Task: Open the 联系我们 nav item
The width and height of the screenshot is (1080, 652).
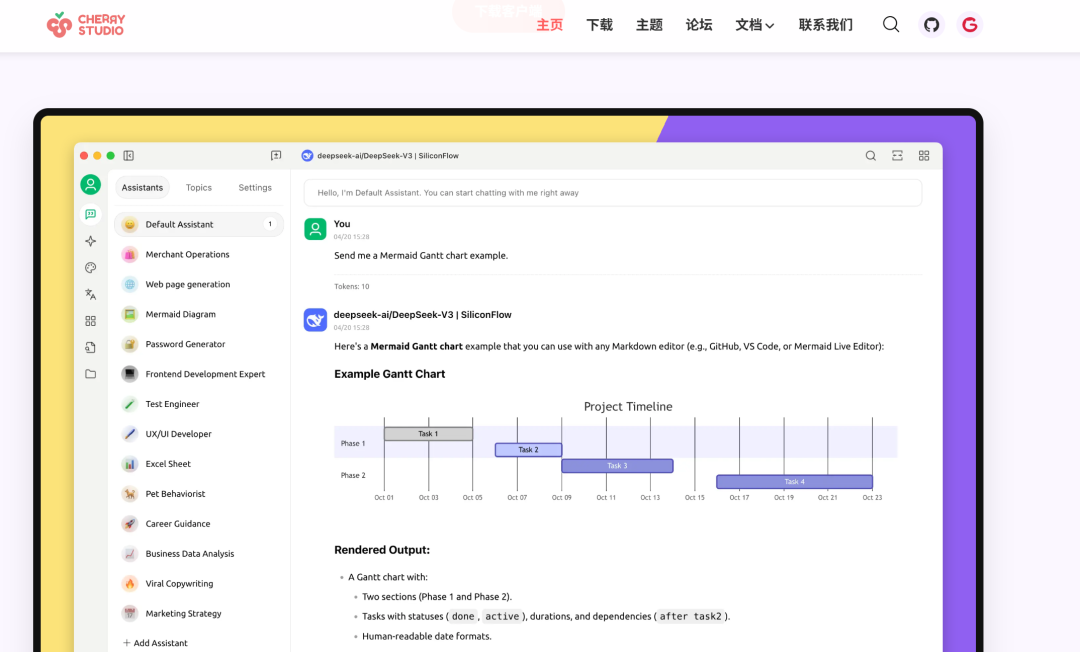Action: (826, 25)
